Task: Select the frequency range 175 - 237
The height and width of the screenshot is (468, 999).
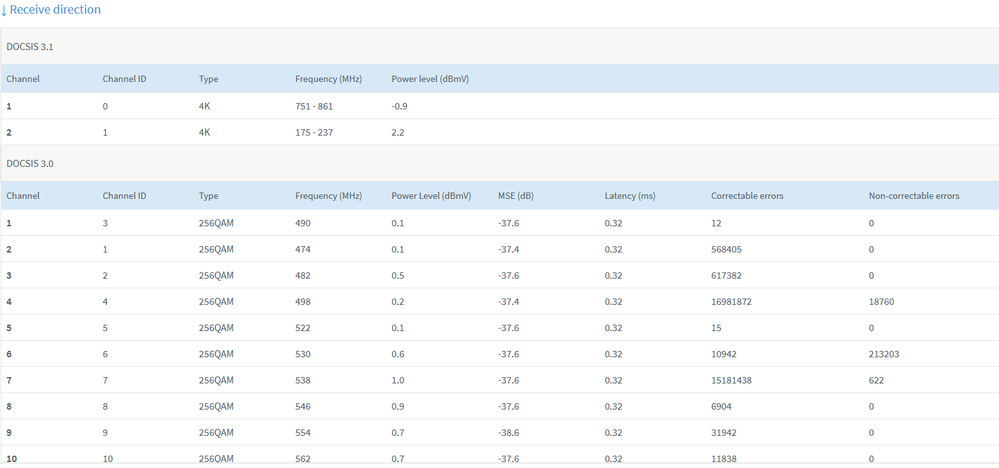Action: tap(314, 132)
